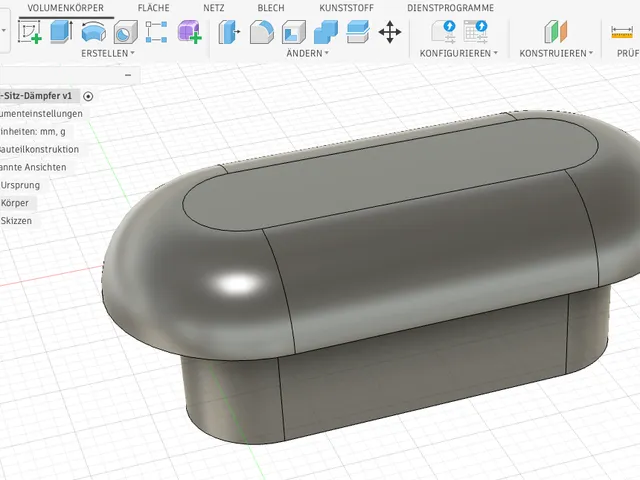The width and height of the screenshot is (640, 480).
Task: Select the Körper item in browser
Action: (15, 203)
